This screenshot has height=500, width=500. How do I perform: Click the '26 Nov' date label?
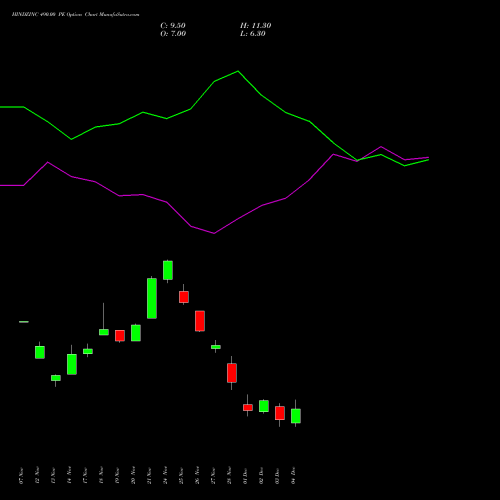197,475
